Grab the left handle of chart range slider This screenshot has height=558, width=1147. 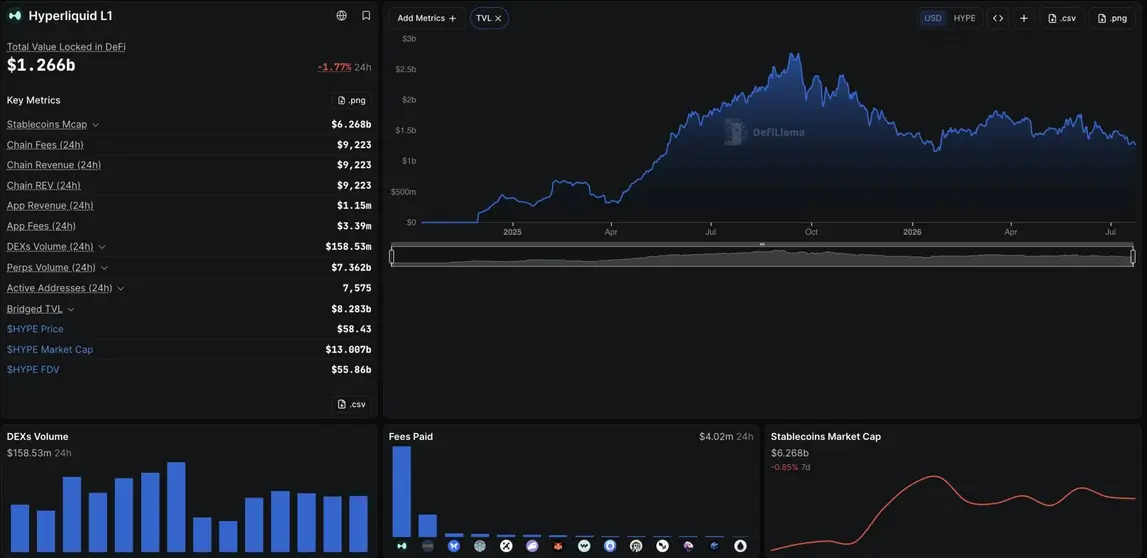pos(392,256)
